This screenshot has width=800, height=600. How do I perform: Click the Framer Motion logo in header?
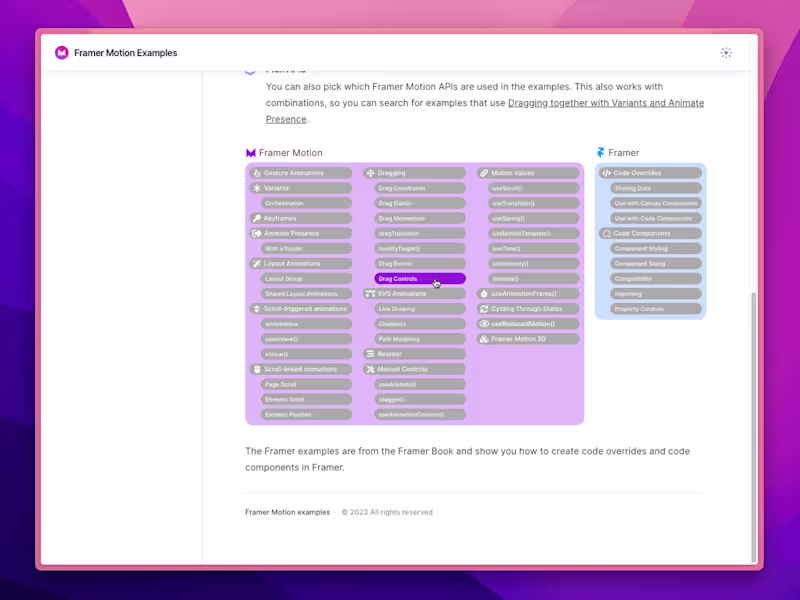pyautogui.click(x=62, y=53)
